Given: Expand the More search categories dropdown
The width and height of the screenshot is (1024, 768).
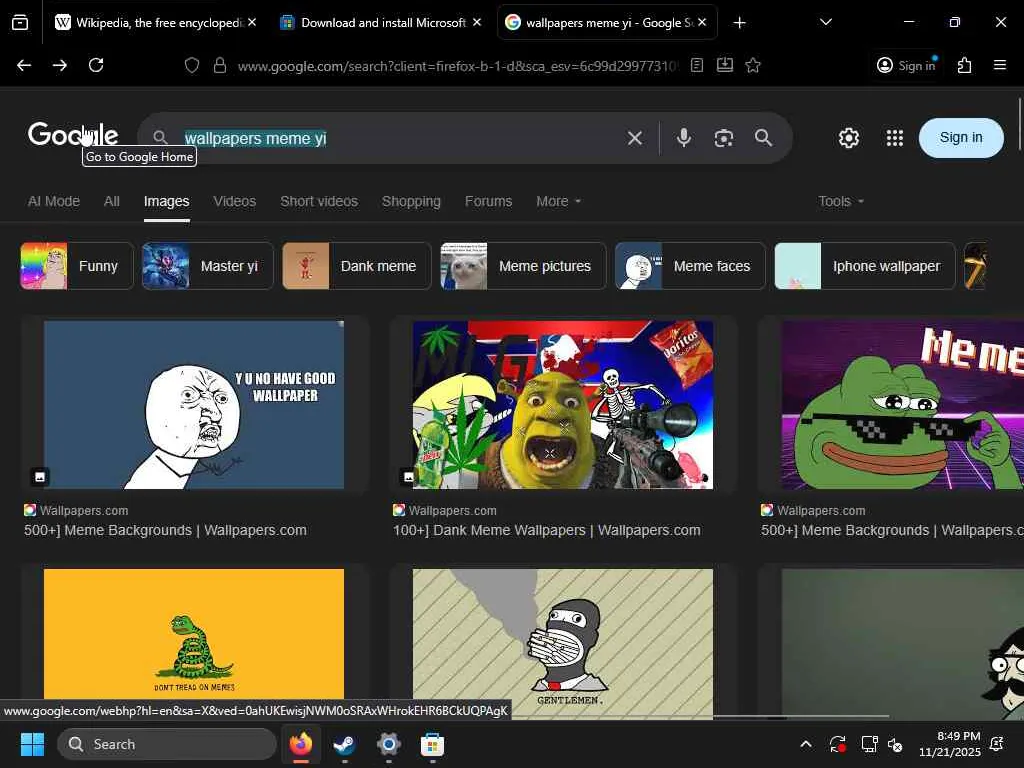Looking at the screenshot, I should tap(558, 201).
